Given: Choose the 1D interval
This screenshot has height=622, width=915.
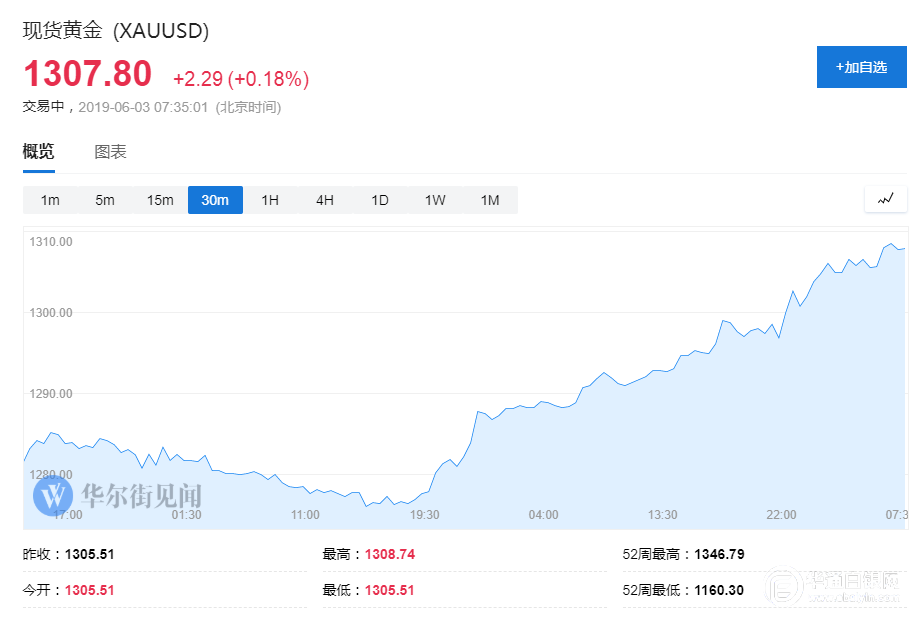Looking at the screenshot, I should point(380,200).
